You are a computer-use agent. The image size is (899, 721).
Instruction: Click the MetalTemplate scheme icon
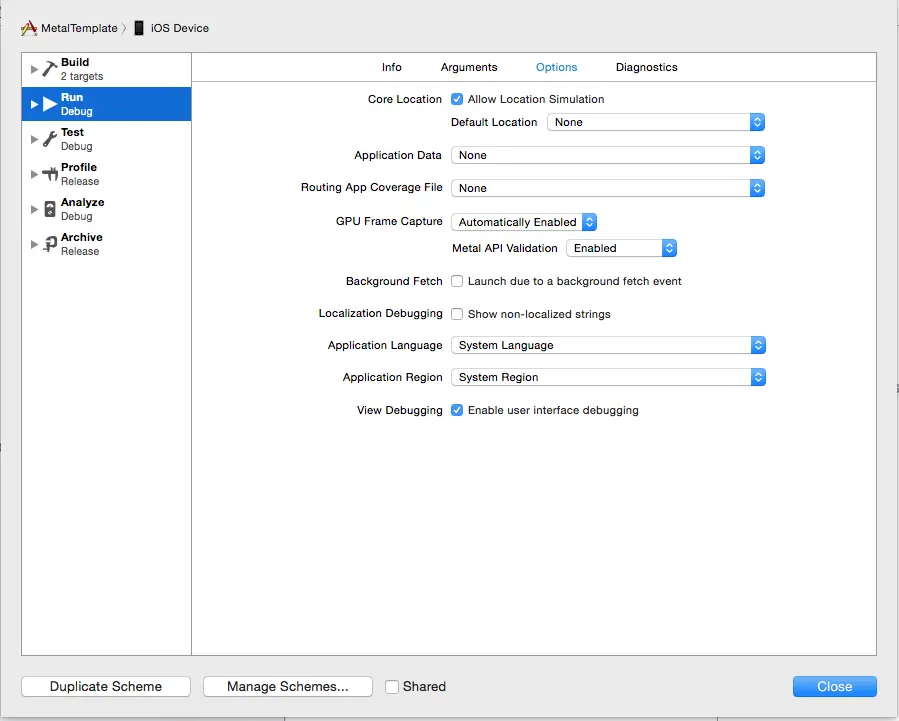(29, 28)
